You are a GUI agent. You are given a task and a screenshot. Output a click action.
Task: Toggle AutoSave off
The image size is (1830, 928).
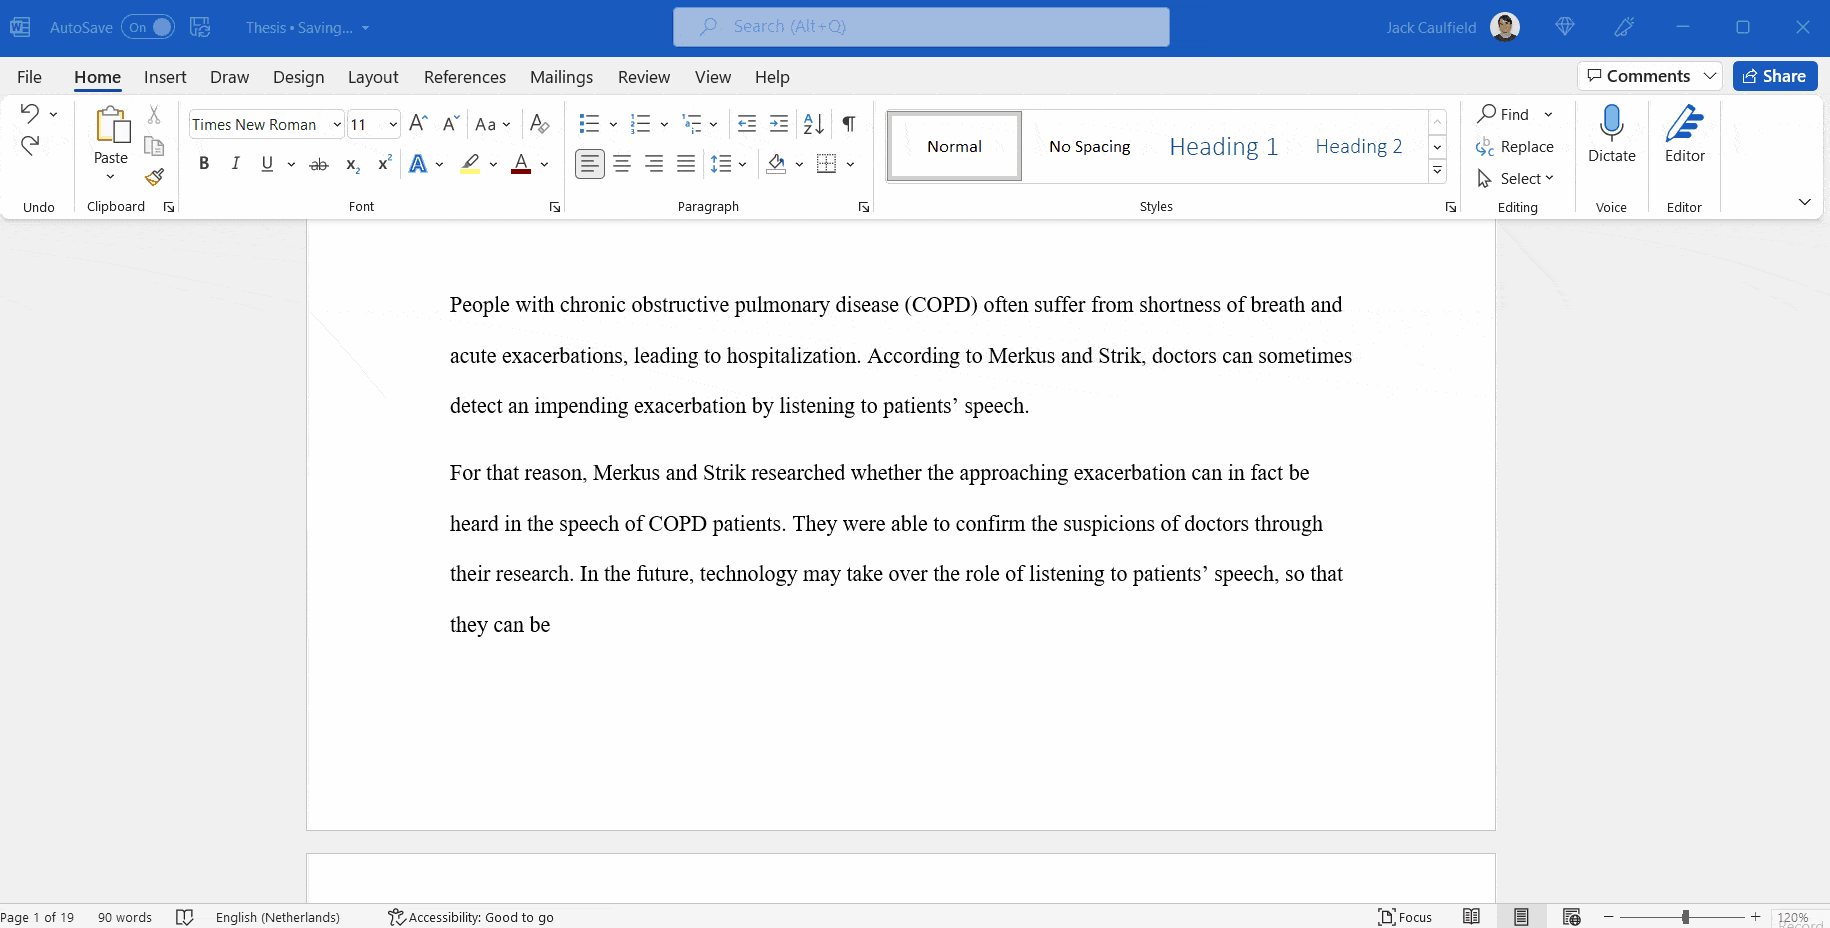click(x=148, y=27)
